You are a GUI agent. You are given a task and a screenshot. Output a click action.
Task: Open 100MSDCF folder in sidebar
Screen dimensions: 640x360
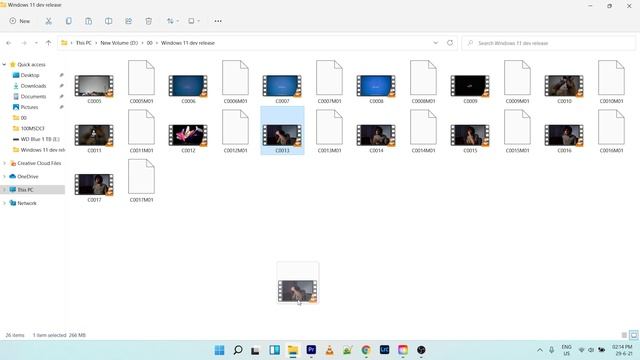pyautogui.click(x=32, y=128)
